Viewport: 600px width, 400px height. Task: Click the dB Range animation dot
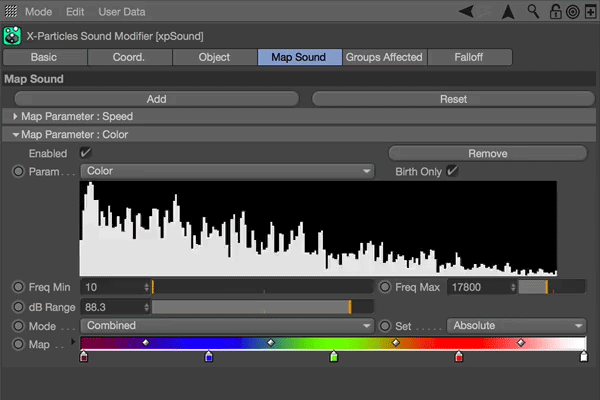click(x=18, y=307)
